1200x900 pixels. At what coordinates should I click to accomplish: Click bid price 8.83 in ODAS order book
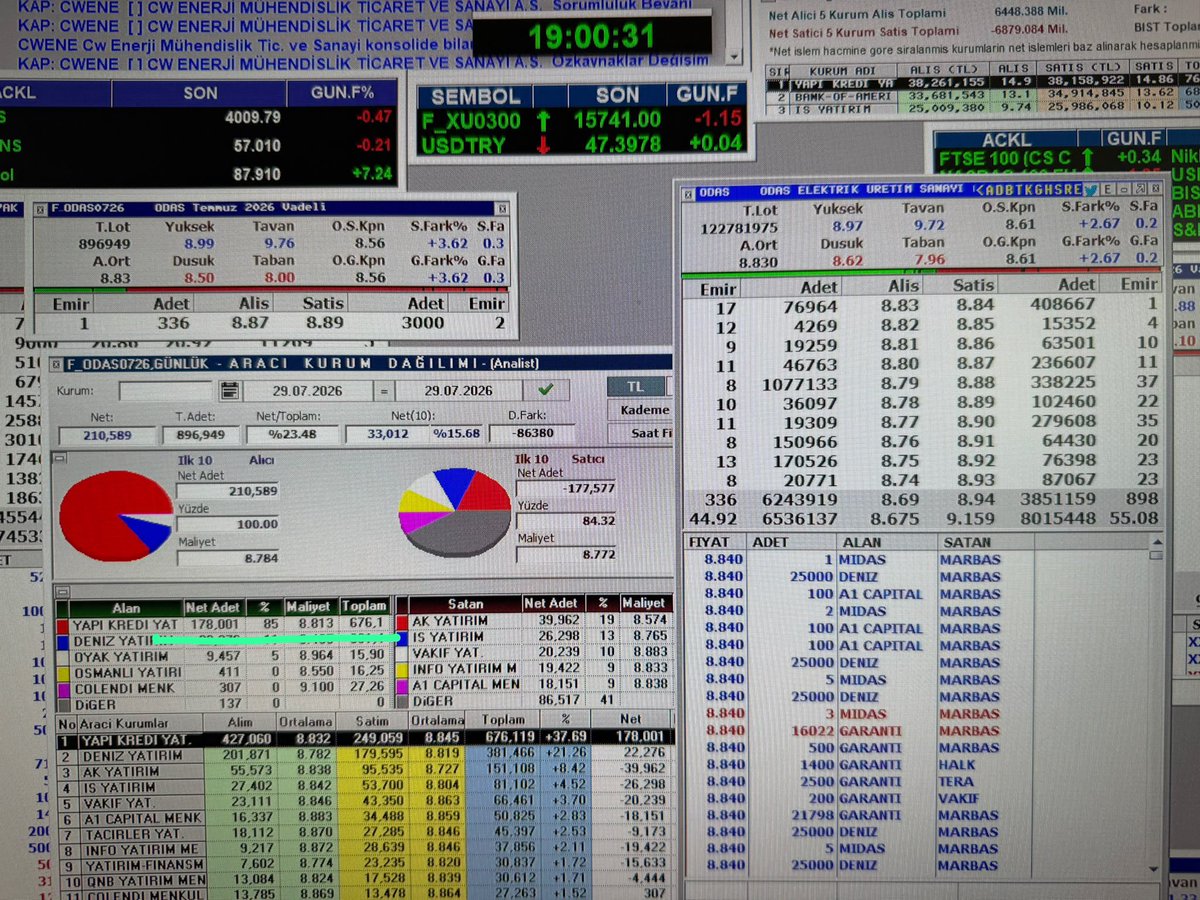click(899, 306)
